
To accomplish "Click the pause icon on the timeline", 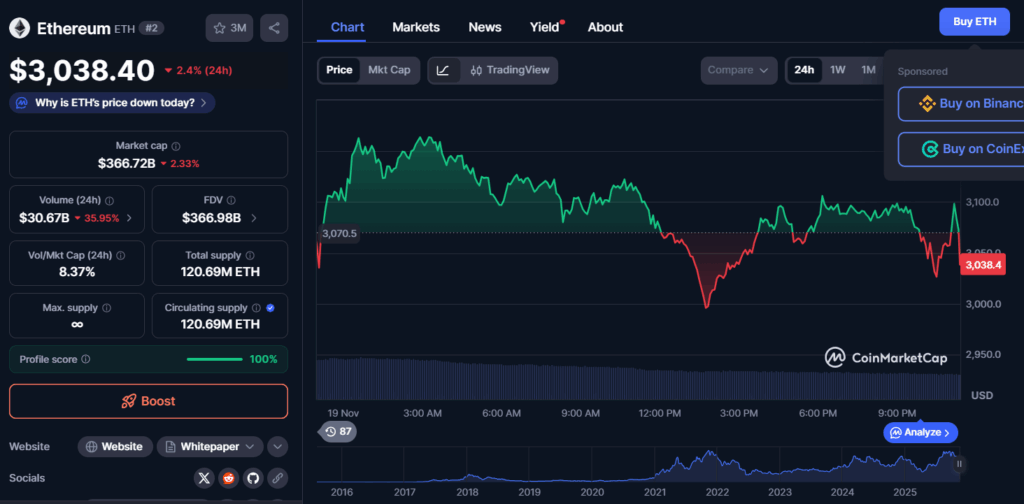I will pyautogui.click(x=959, y=464).
